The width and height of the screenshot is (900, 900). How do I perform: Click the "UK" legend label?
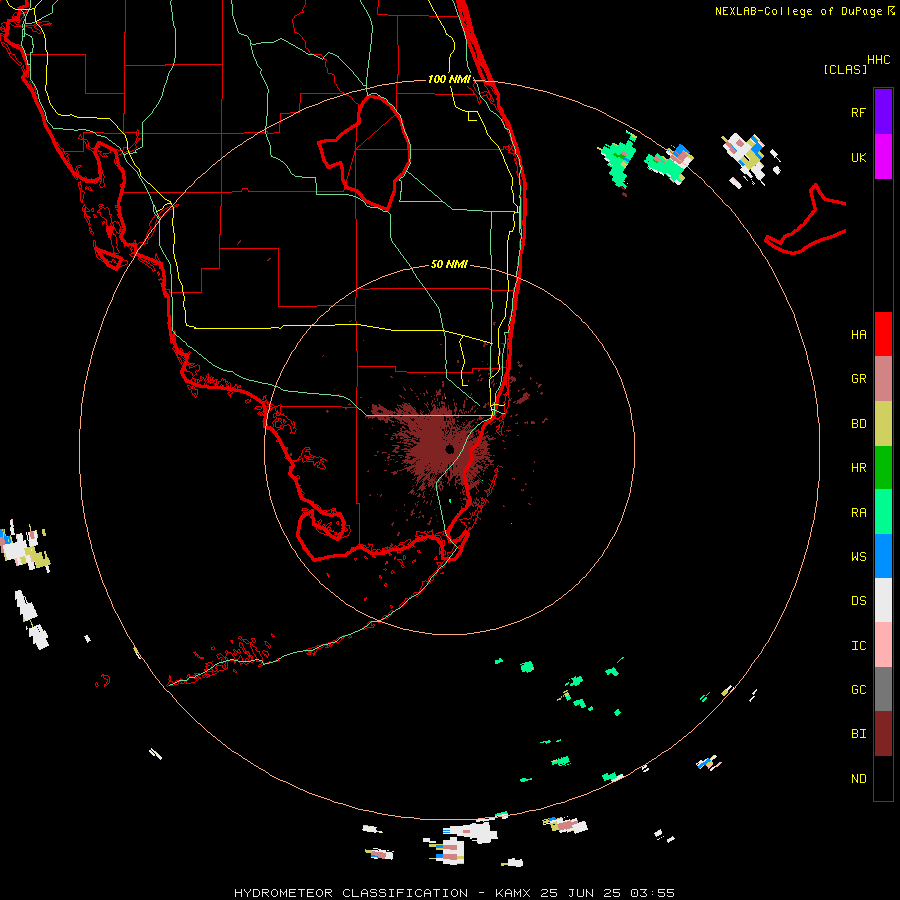(858, 157)
